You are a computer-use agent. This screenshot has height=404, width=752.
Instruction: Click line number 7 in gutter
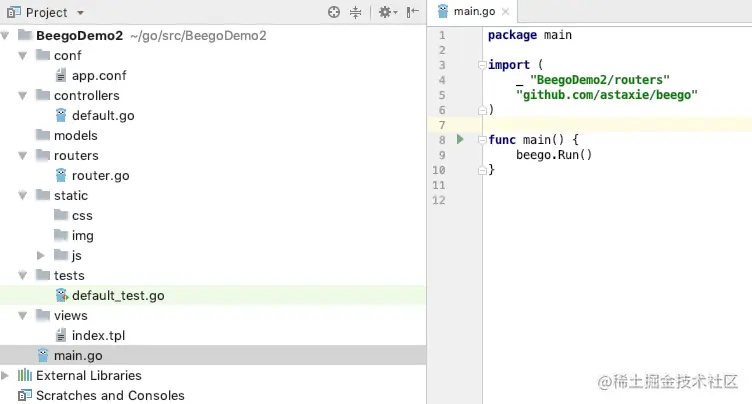[x=442, y=125]
